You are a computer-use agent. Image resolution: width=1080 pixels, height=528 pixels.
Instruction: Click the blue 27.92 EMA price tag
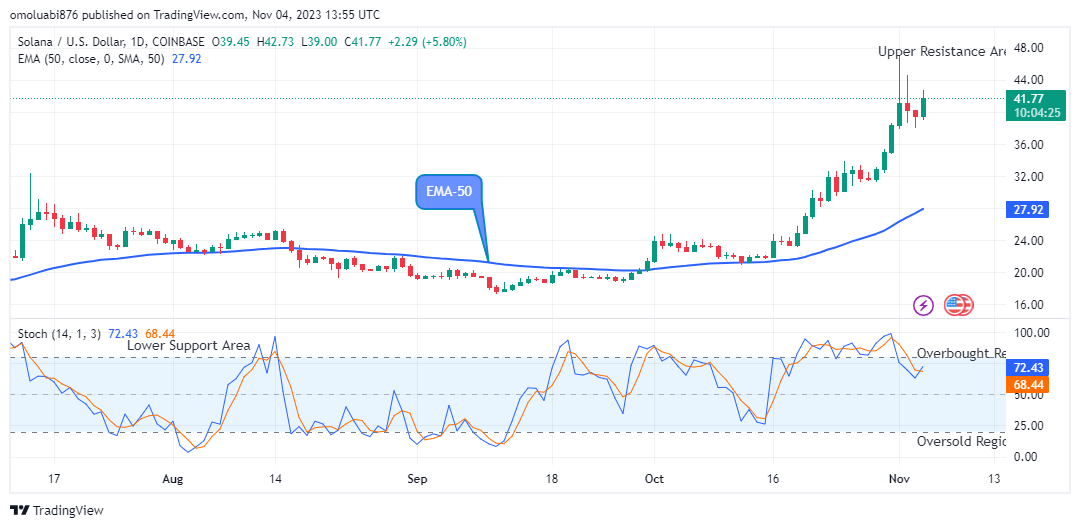(x=1030, y=209)
